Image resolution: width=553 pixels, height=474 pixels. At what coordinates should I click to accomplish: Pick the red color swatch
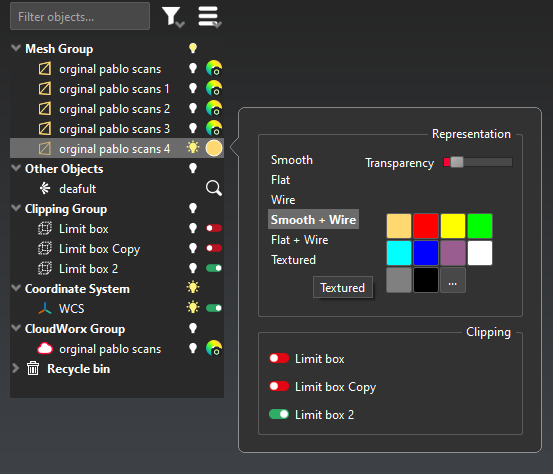pyautogui.click(x=426, y=226)
